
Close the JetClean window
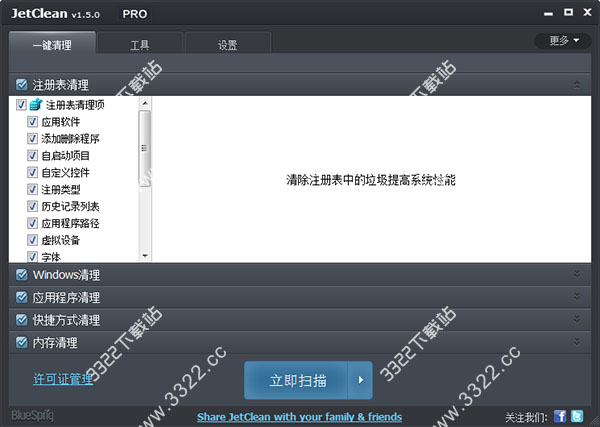pos(587,12)
